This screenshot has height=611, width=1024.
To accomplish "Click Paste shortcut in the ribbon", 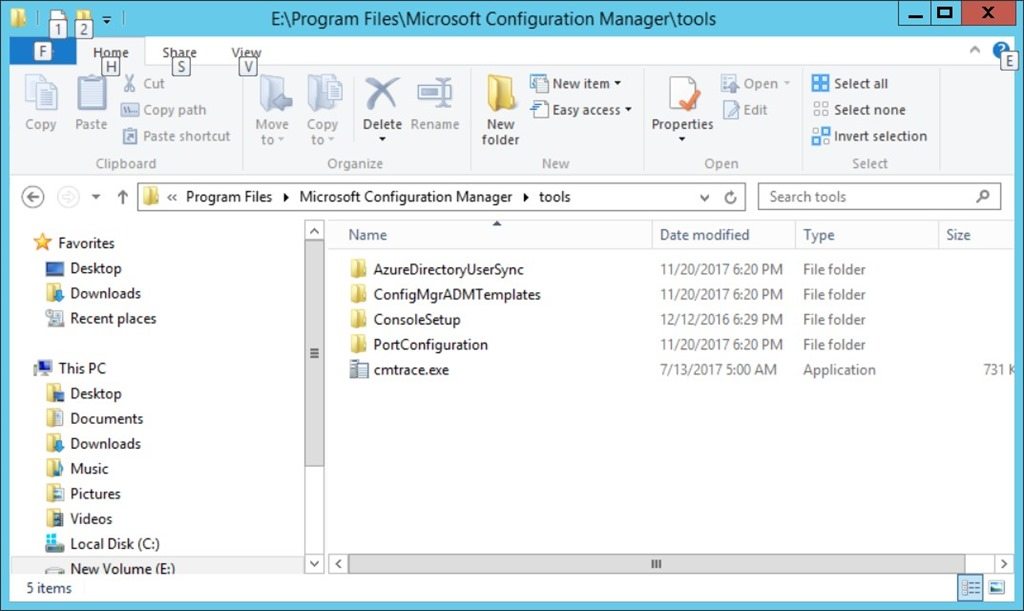I will coord(177,136).
